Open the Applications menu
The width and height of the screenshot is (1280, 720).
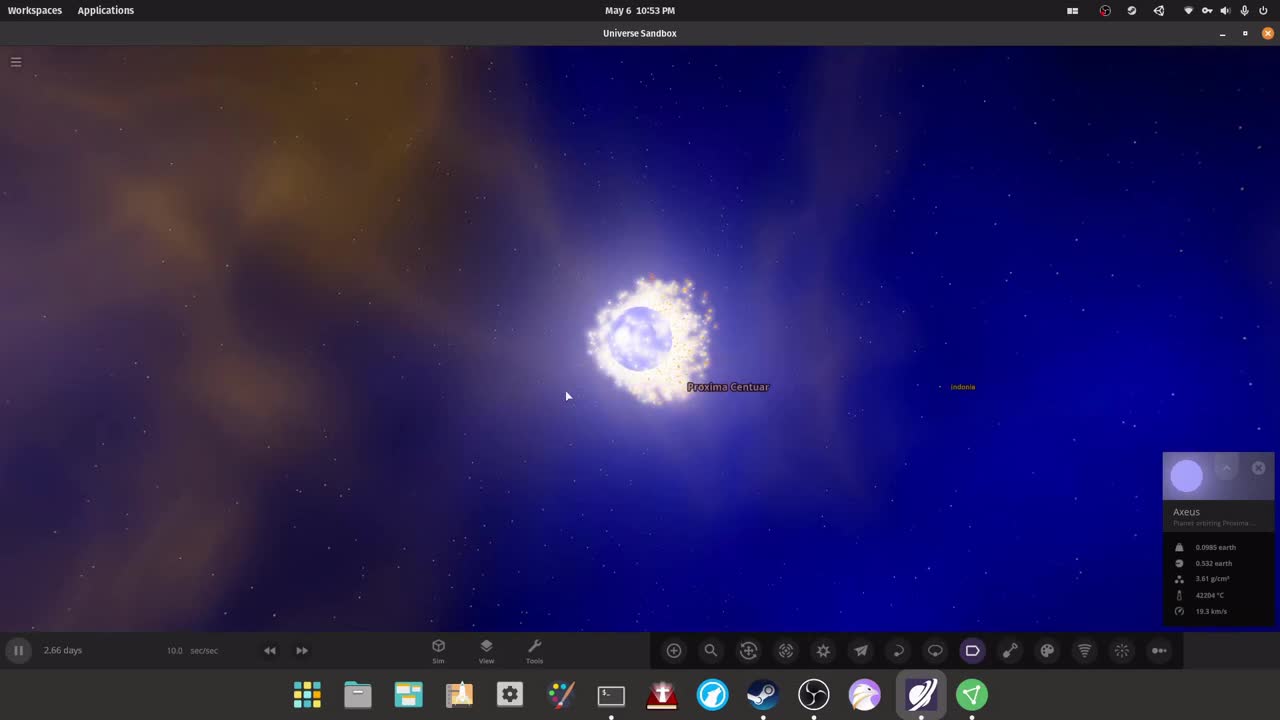(105, 10)
